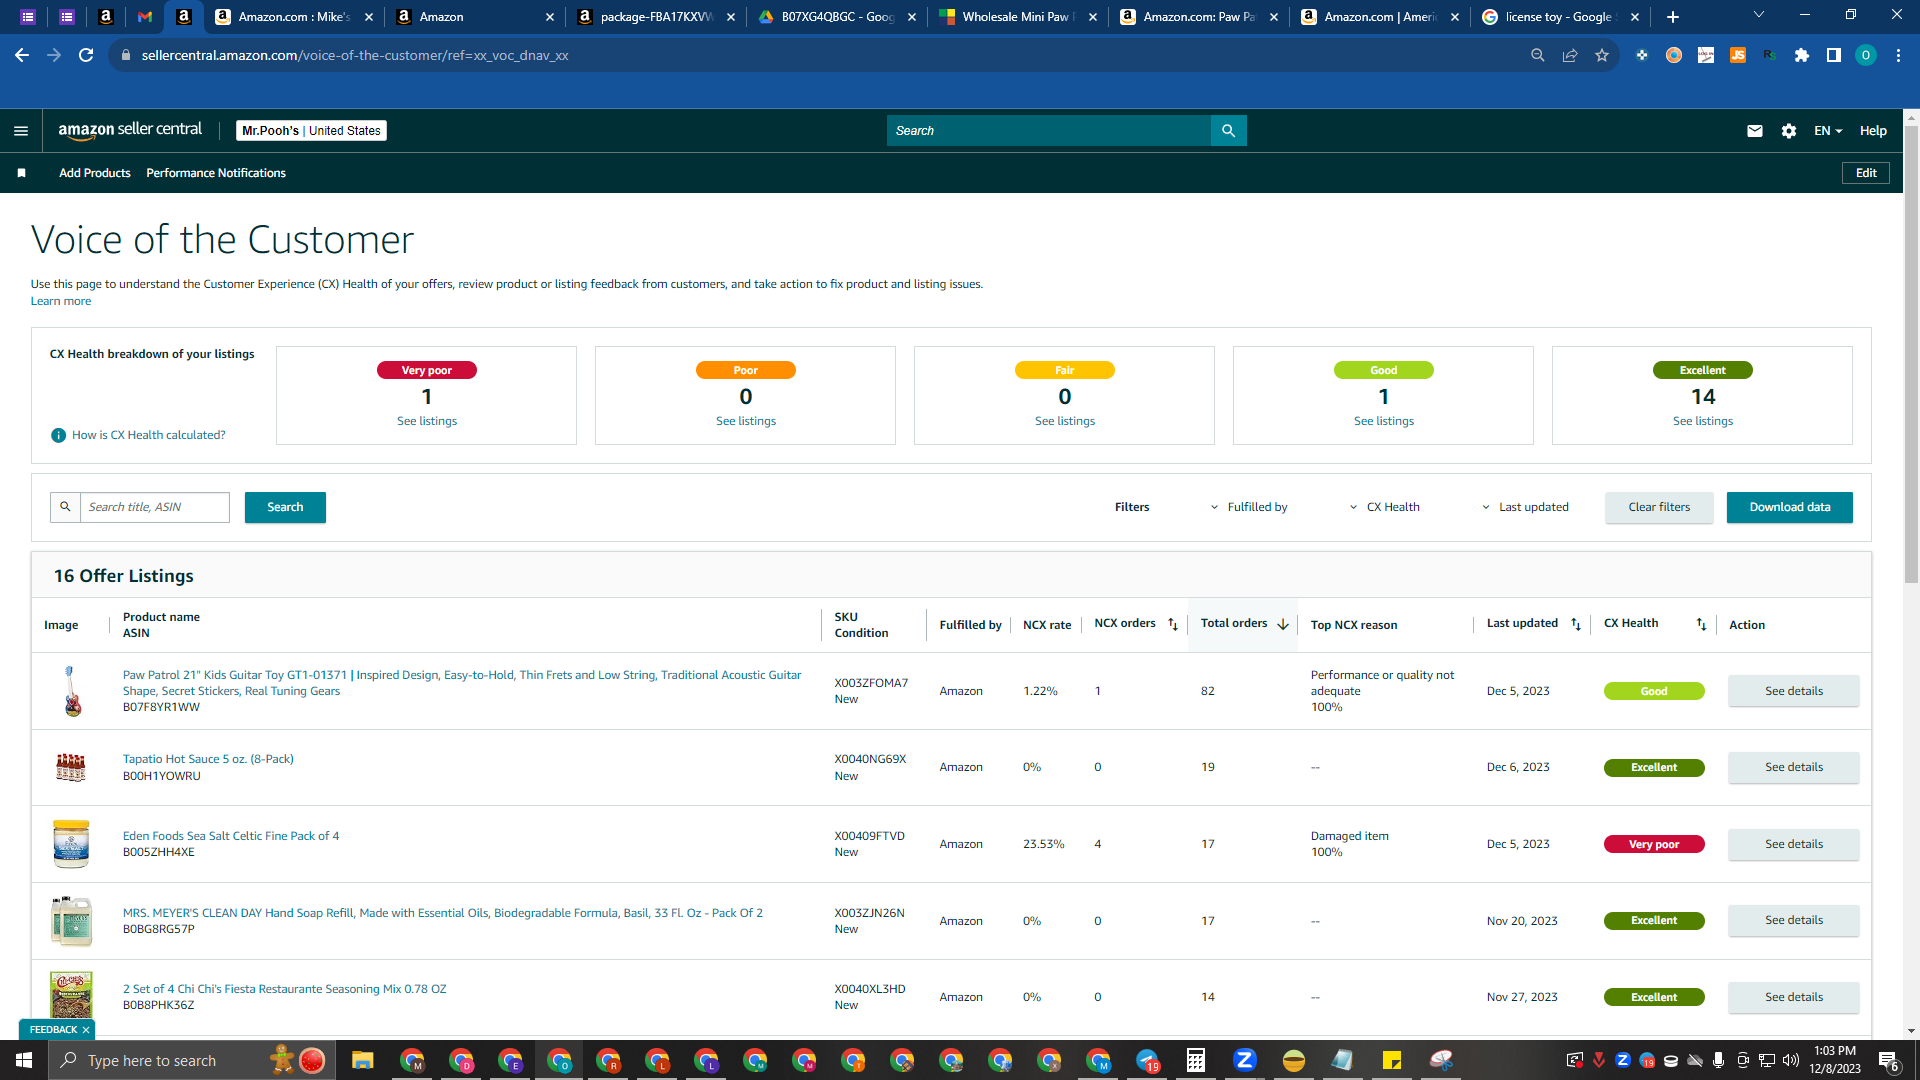See details for Tapatio Hot Sauce
Image resolution: width=1920 pixels, height=1080 pixels.
tap(1794, 768)
